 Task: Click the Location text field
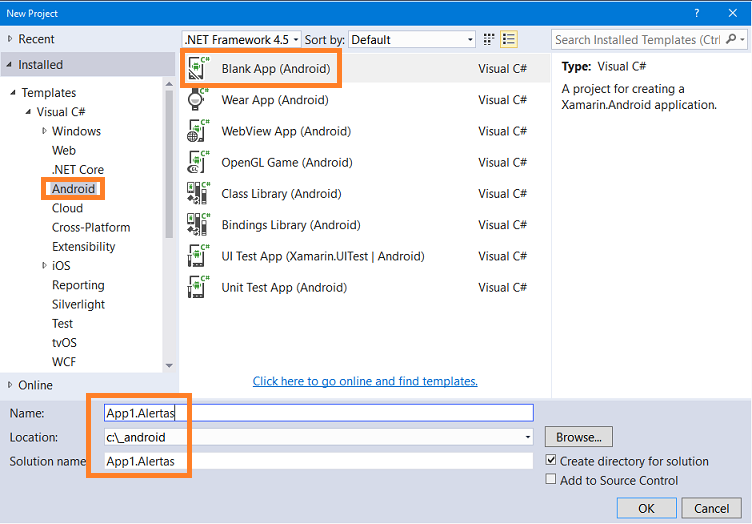click(313, 437)
